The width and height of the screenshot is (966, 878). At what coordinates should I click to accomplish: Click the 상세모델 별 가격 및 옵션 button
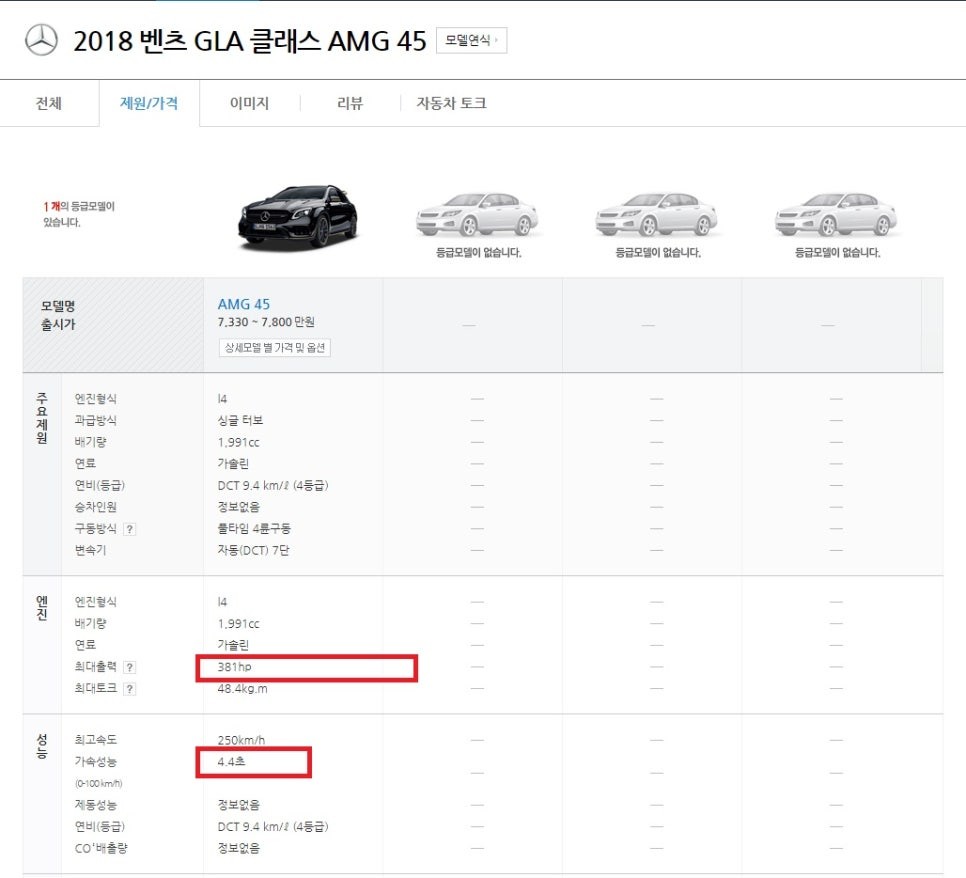274,347
